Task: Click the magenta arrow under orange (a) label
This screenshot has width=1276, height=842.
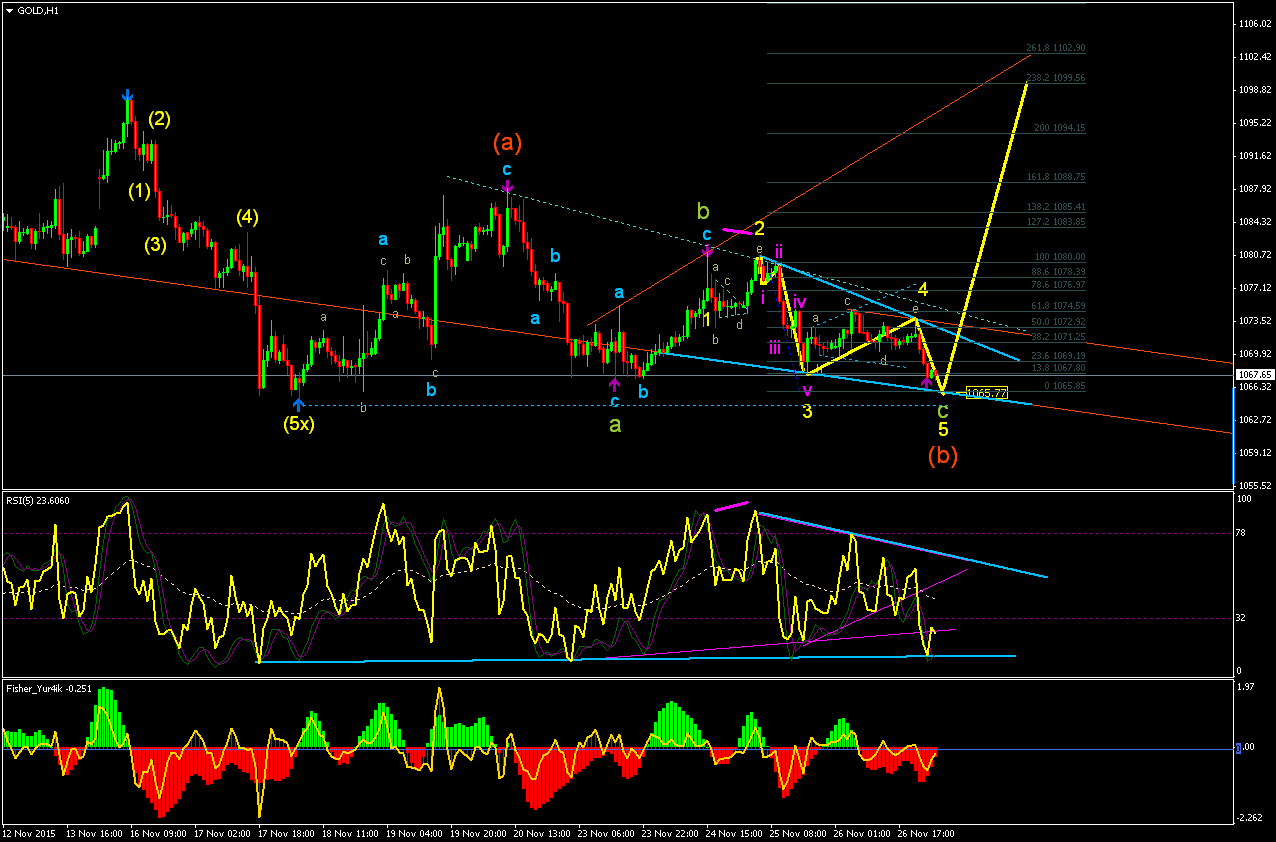Action: (508, 187)
